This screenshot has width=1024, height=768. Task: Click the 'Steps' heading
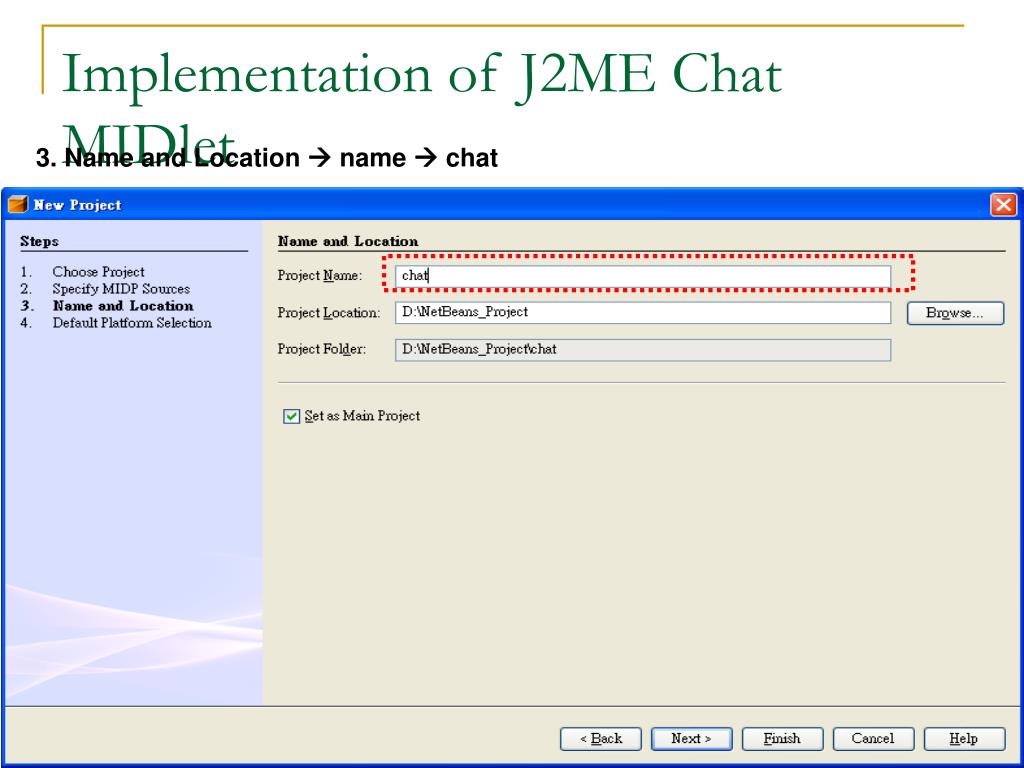pos(39,241)
